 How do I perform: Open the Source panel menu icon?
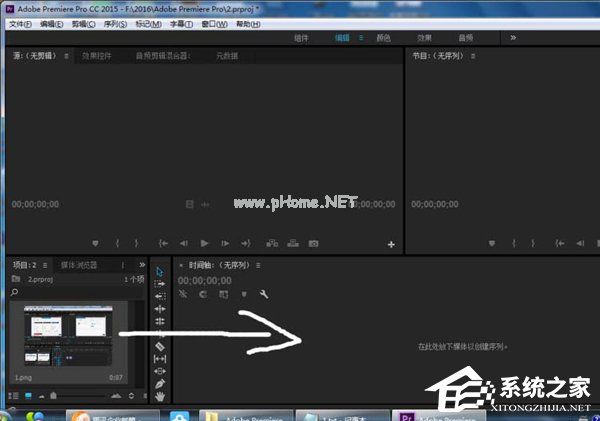point(67,56)
